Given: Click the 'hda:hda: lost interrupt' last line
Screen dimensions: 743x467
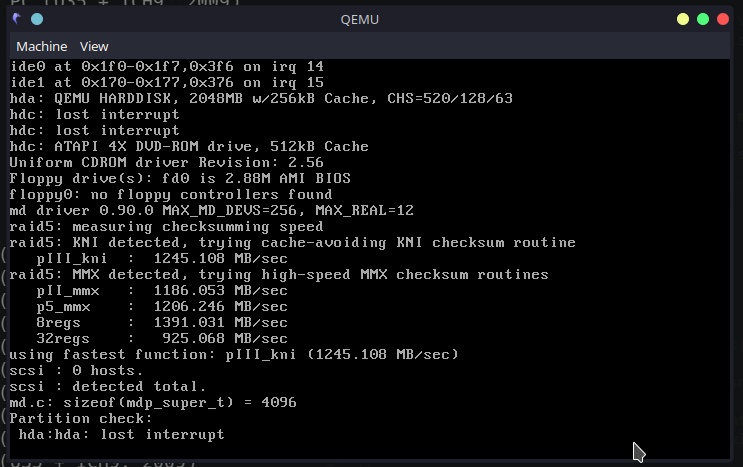Looking at the screenshot, I should [x=121, y=434].
